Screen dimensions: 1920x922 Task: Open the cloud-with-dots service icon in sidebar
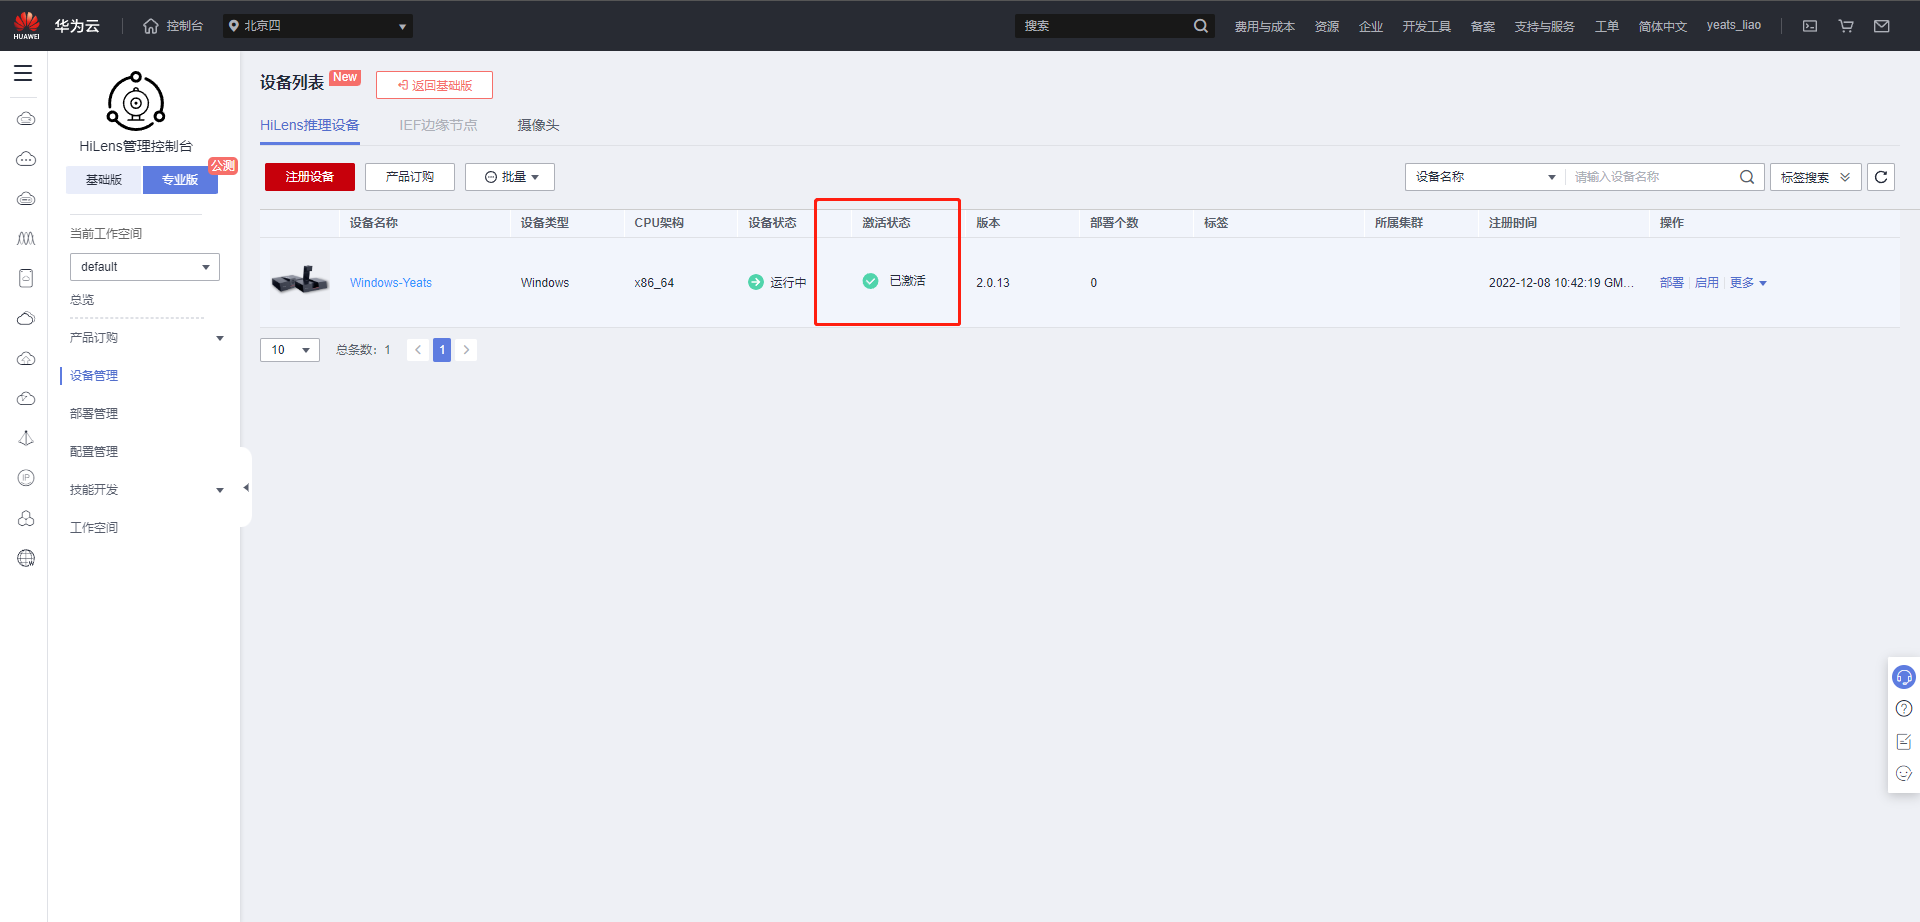click(x=26, y=159)
